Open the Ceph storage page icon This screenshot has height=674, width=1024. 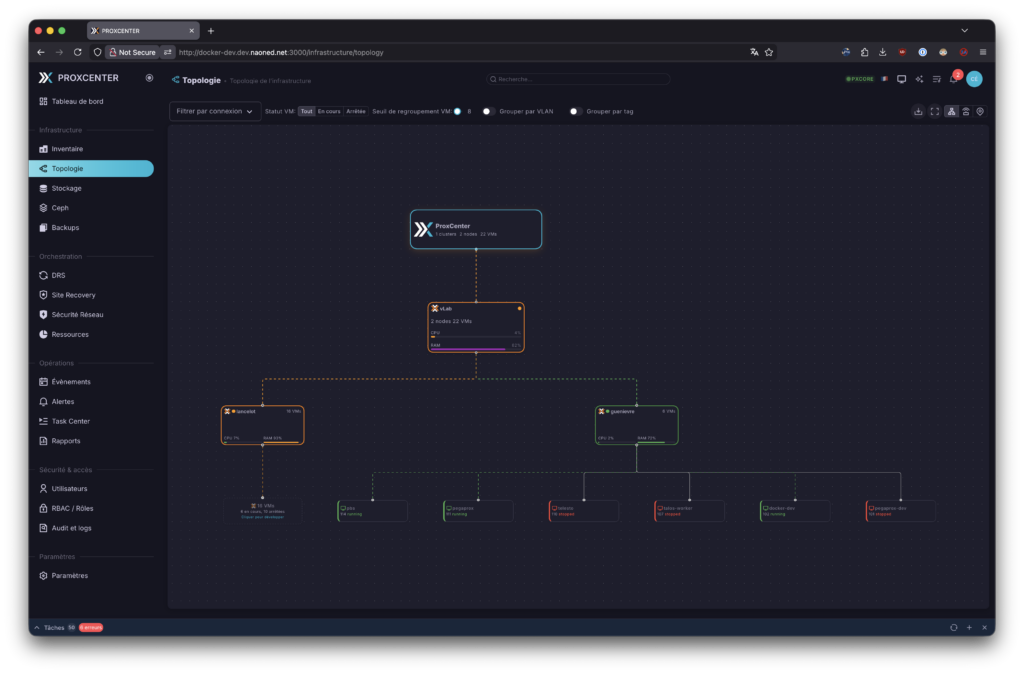point(43,208)
